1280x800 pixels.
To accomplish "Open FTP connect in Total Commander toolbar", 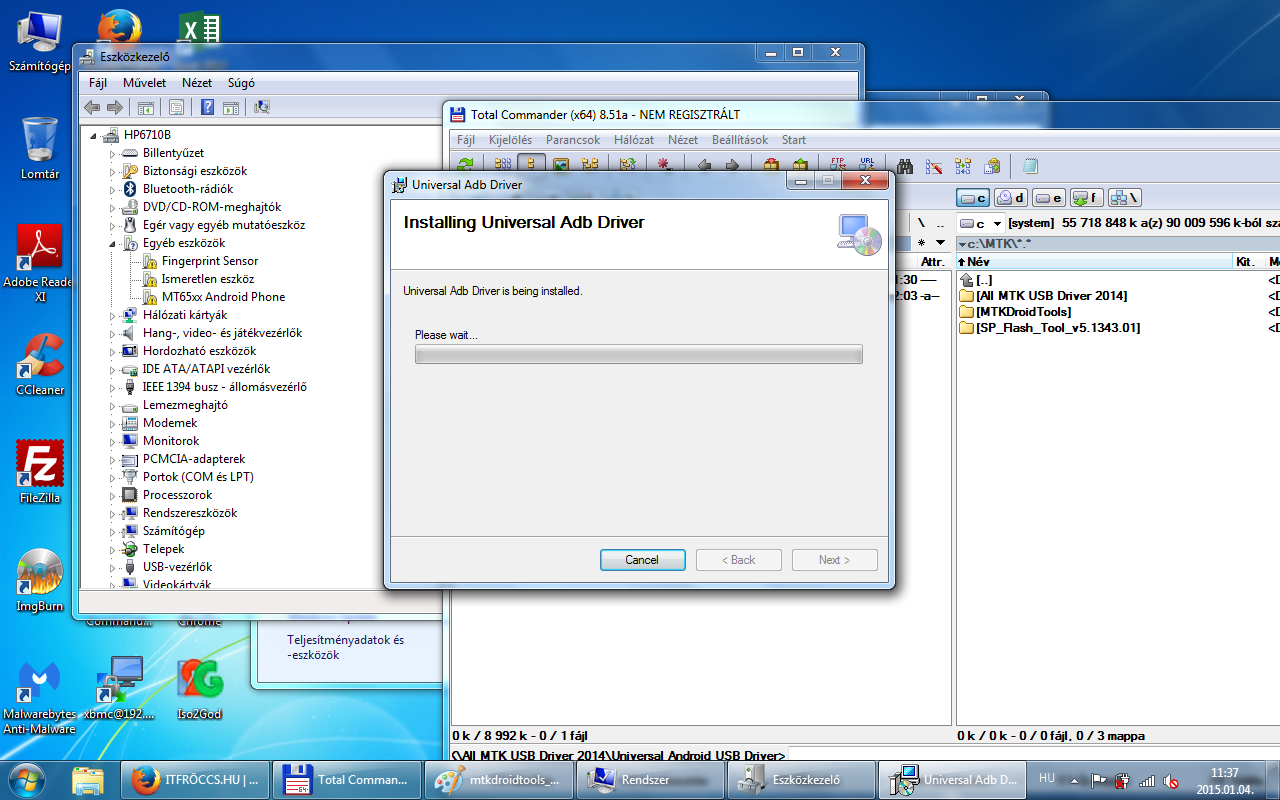I will [x=839, y=165].
